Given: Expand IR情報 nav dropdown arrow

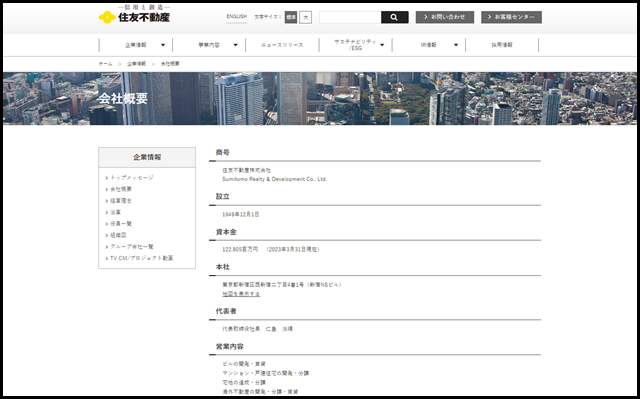Looking at the screenshot, I should click(456, 45).
